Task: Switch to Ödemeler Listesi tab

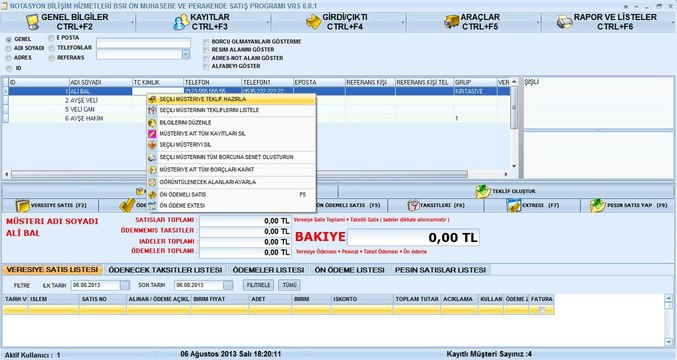Action: pos(269,270)
